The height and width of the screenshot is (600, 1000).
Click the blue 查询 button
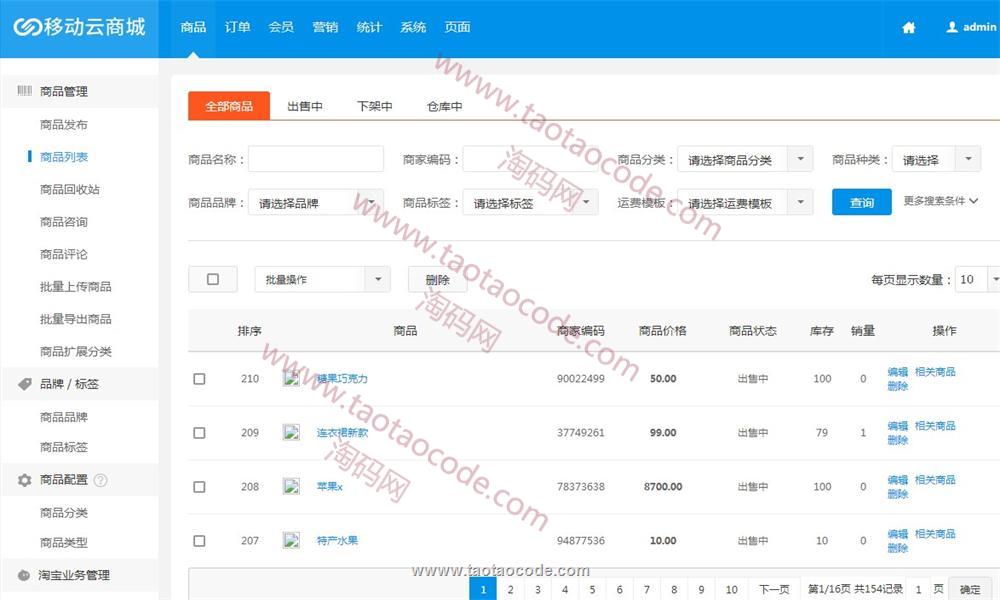861,202
